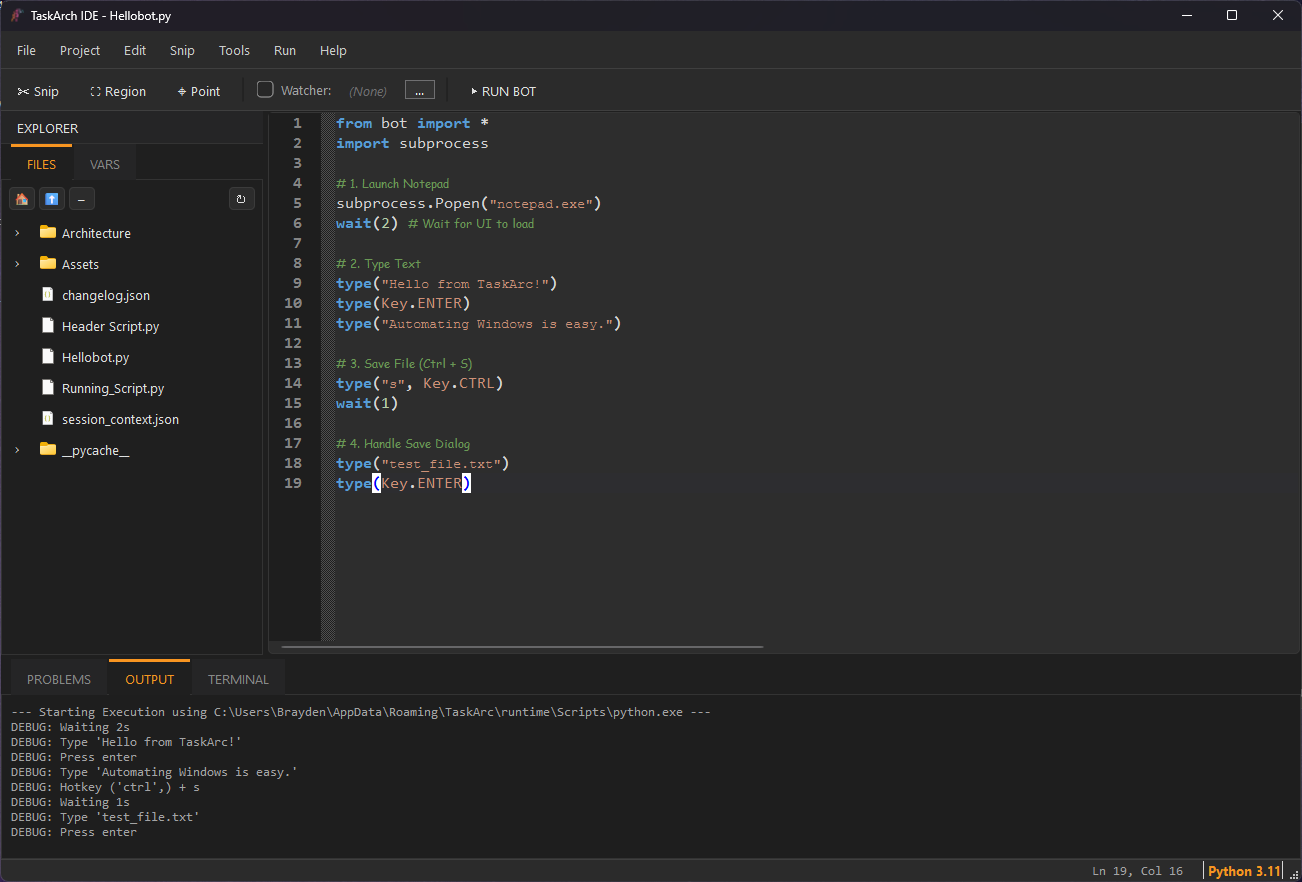This screenshot has height=882, width=1302.
Task: Select the __pycache__ folder name
Action: point(95,450)
